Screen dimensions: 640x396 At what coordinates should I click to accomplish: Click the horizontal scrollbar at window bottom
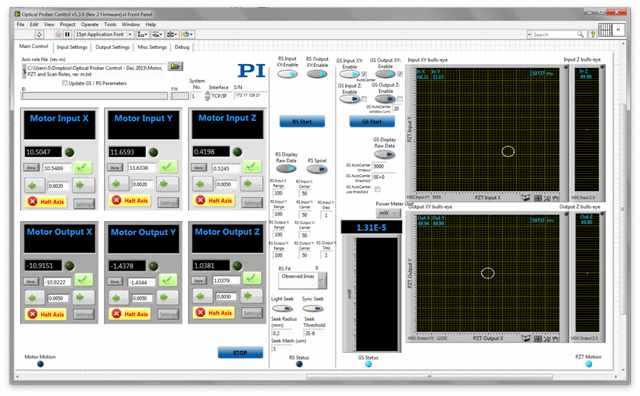[429, 376]
